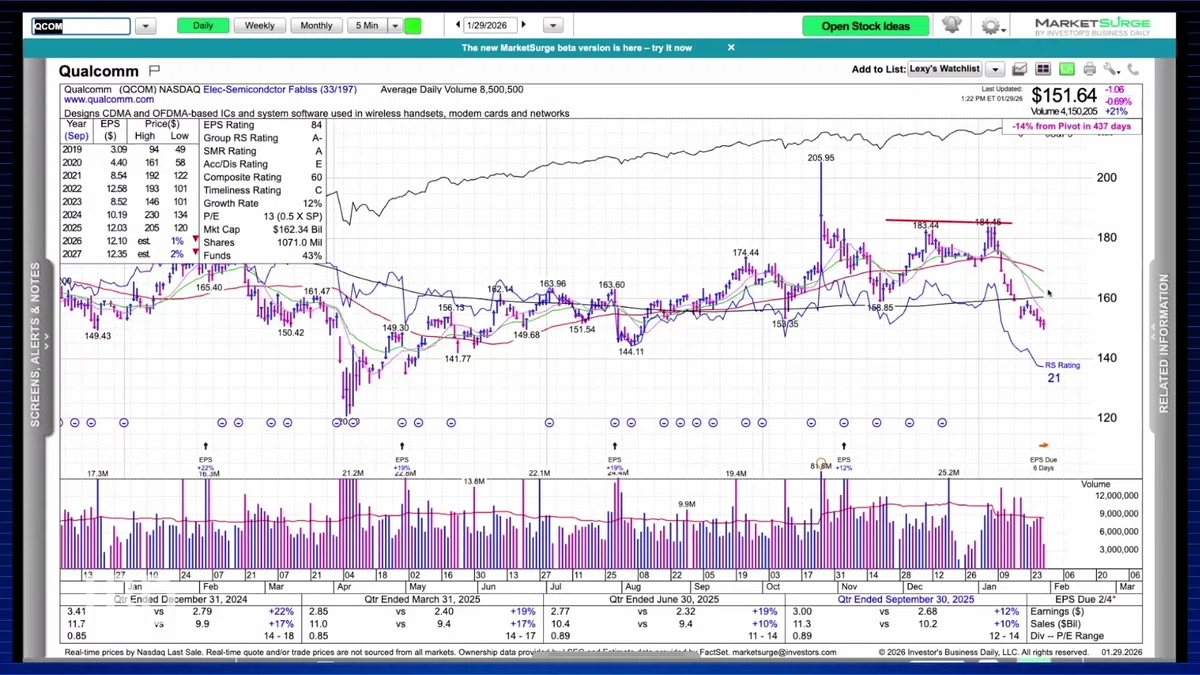The width and height of the screenshot is (1200, 675).
Task: Open the Related Information side panel
Action: pos(1163,345)
